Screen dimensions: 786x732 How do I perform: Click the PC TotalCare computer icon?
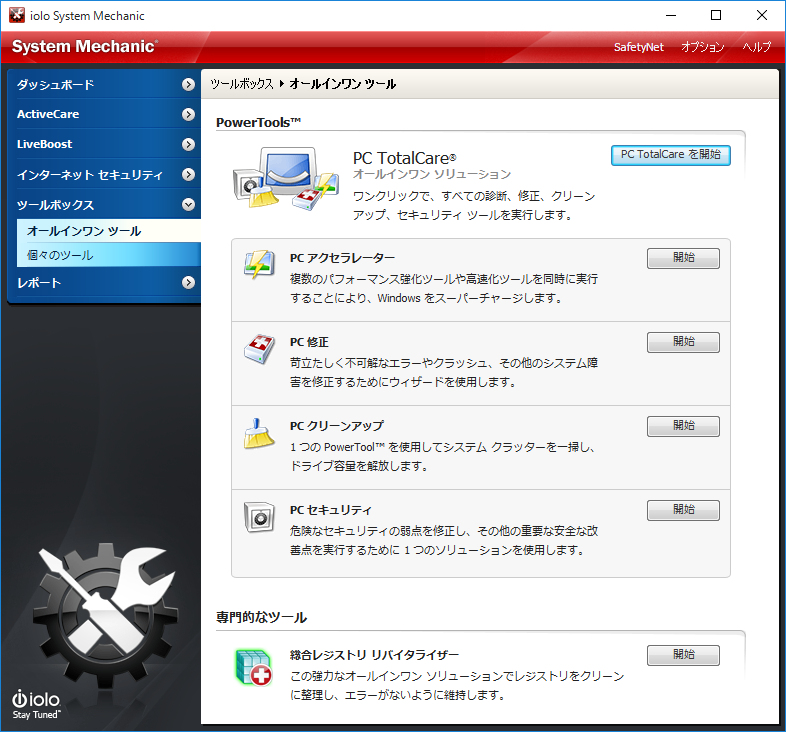[286, 178]
